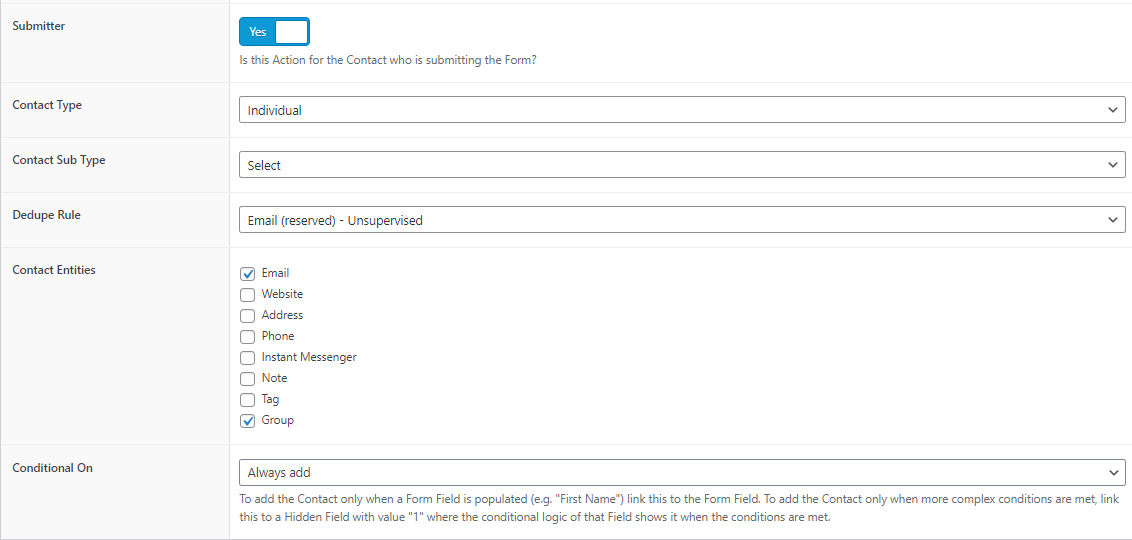Tick the Phone checkbox

tap(248, 336)
